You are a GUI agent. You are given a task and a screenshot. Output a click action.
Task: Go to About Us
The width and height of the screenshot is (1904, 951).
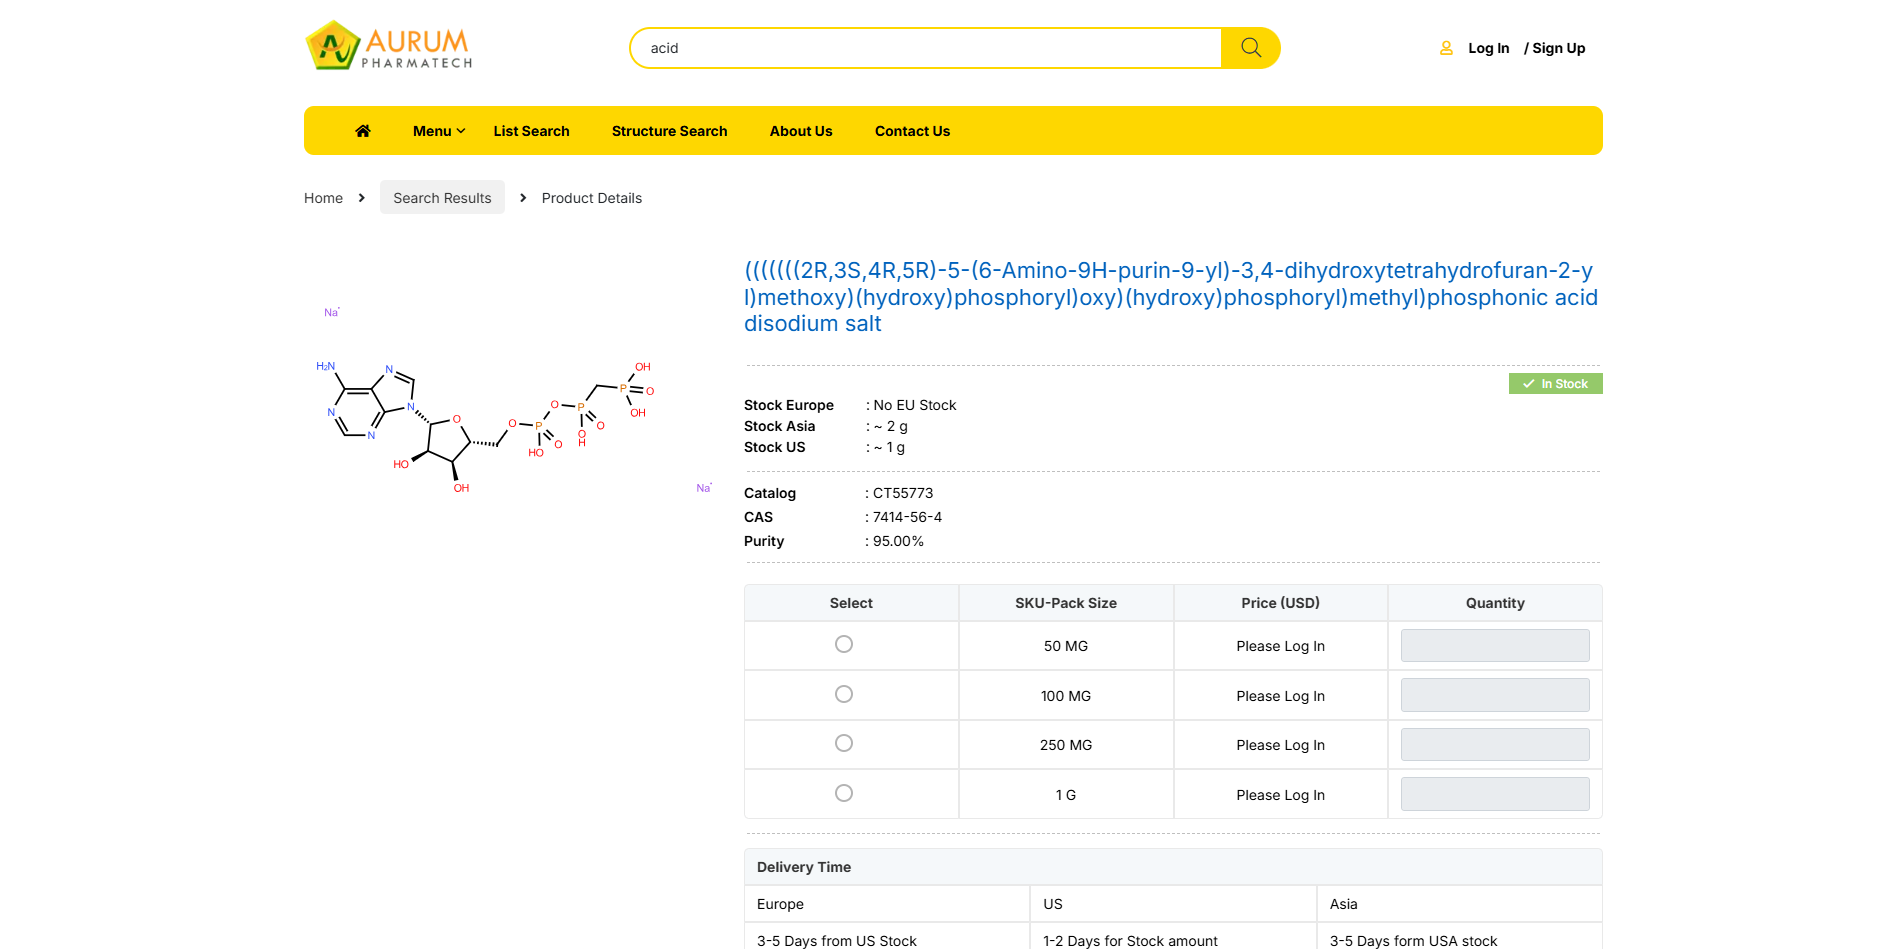click(801, 131)
